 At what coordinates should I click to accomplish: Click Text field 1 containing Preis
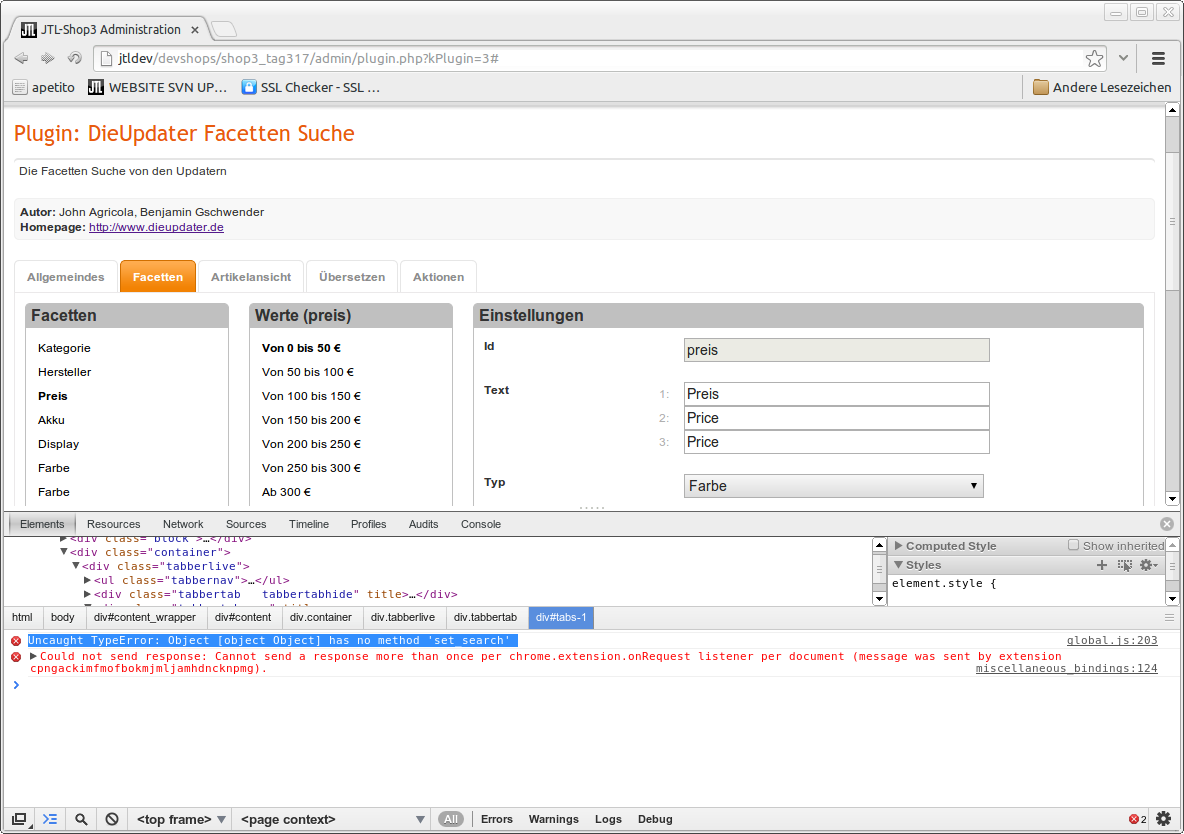836,394
